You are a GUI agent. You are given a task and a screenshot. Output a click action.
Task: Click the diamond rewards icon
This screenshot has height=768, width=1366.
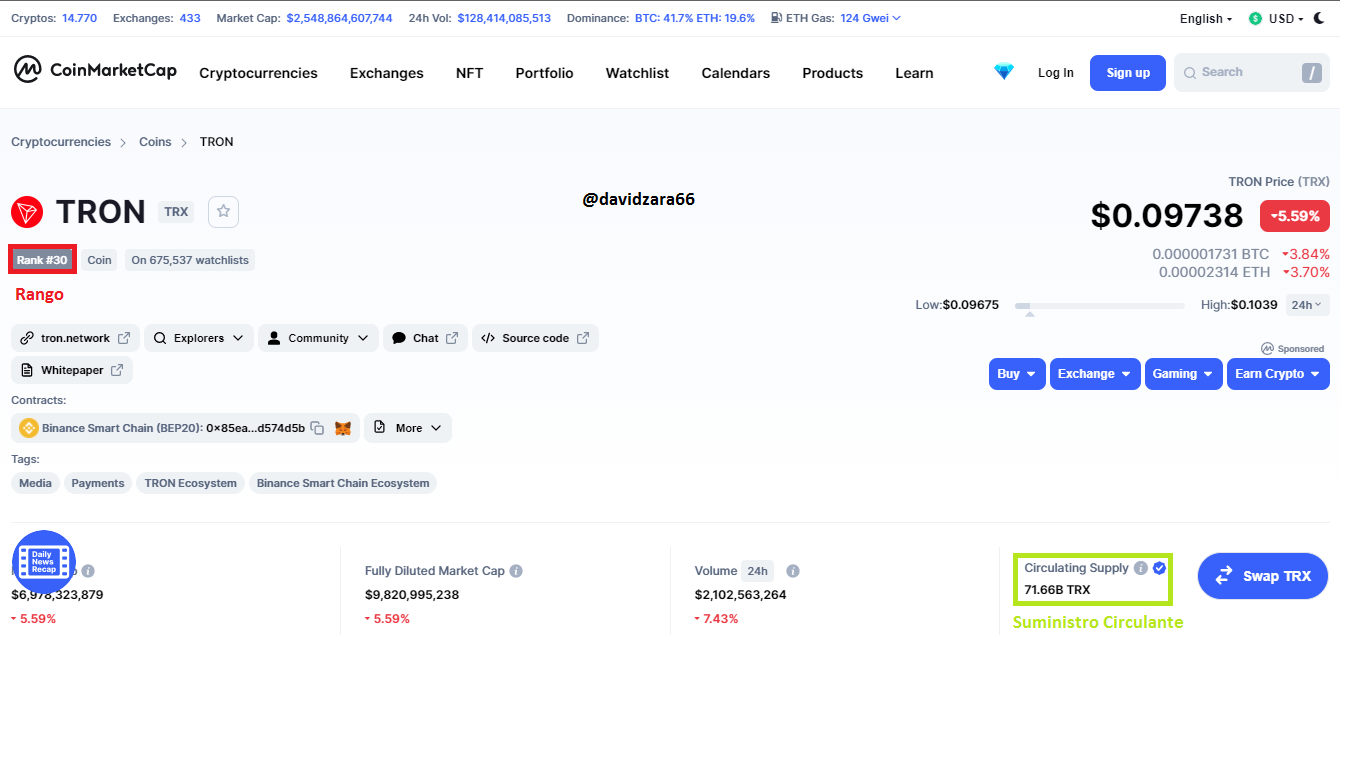[x=1004, y=72]
